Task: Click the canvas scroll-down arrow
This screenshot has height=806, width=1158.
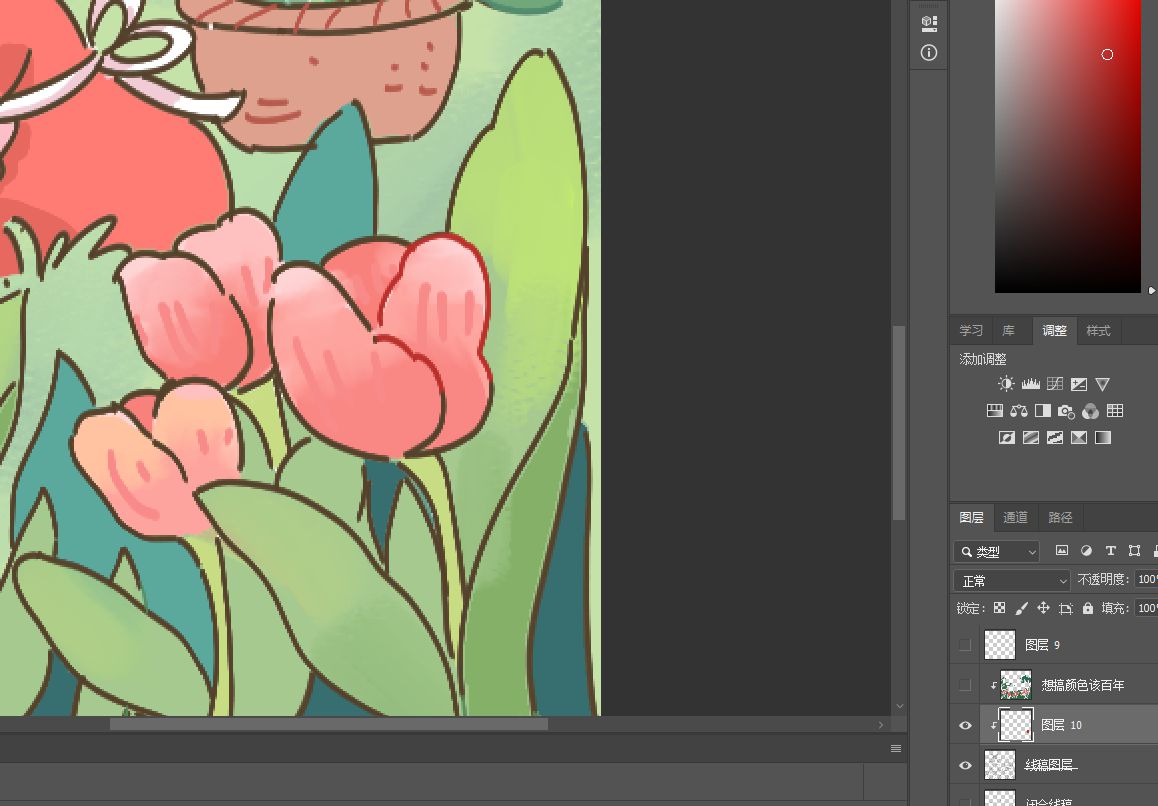Action: [x=900, y=706]
